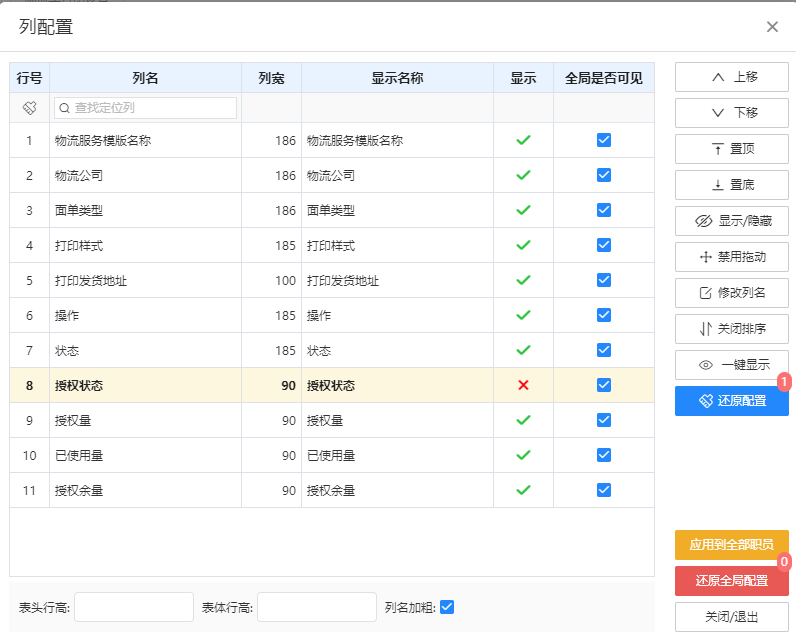Click green checkmark for 已使用量 row
Screen dimensions: 796x636
point(523,455)
